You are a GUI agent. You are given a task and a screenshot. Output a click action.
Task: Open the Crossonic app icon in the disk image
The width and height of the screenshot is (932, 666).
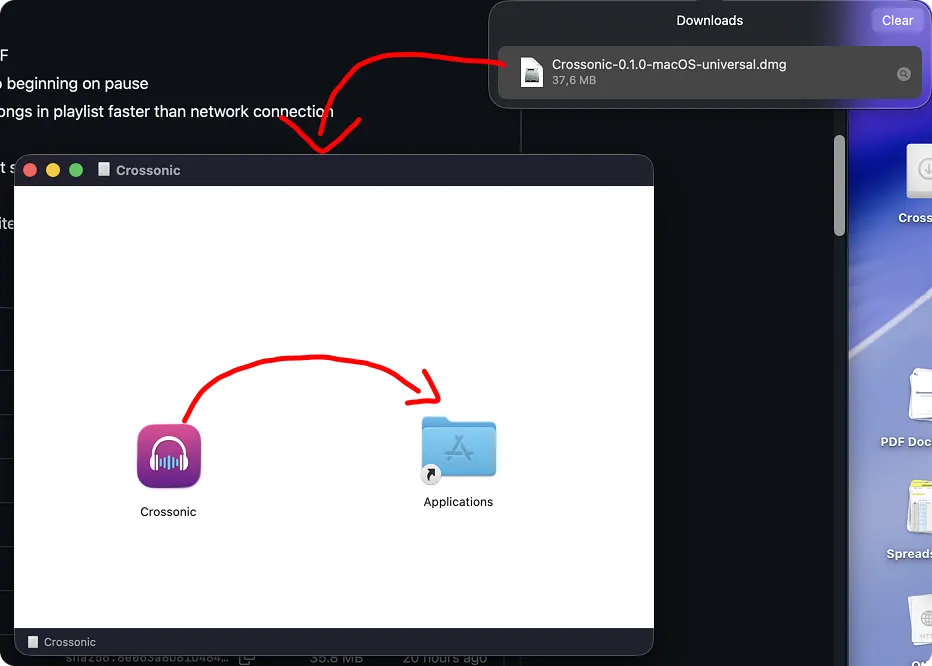[x=168, y=455]
